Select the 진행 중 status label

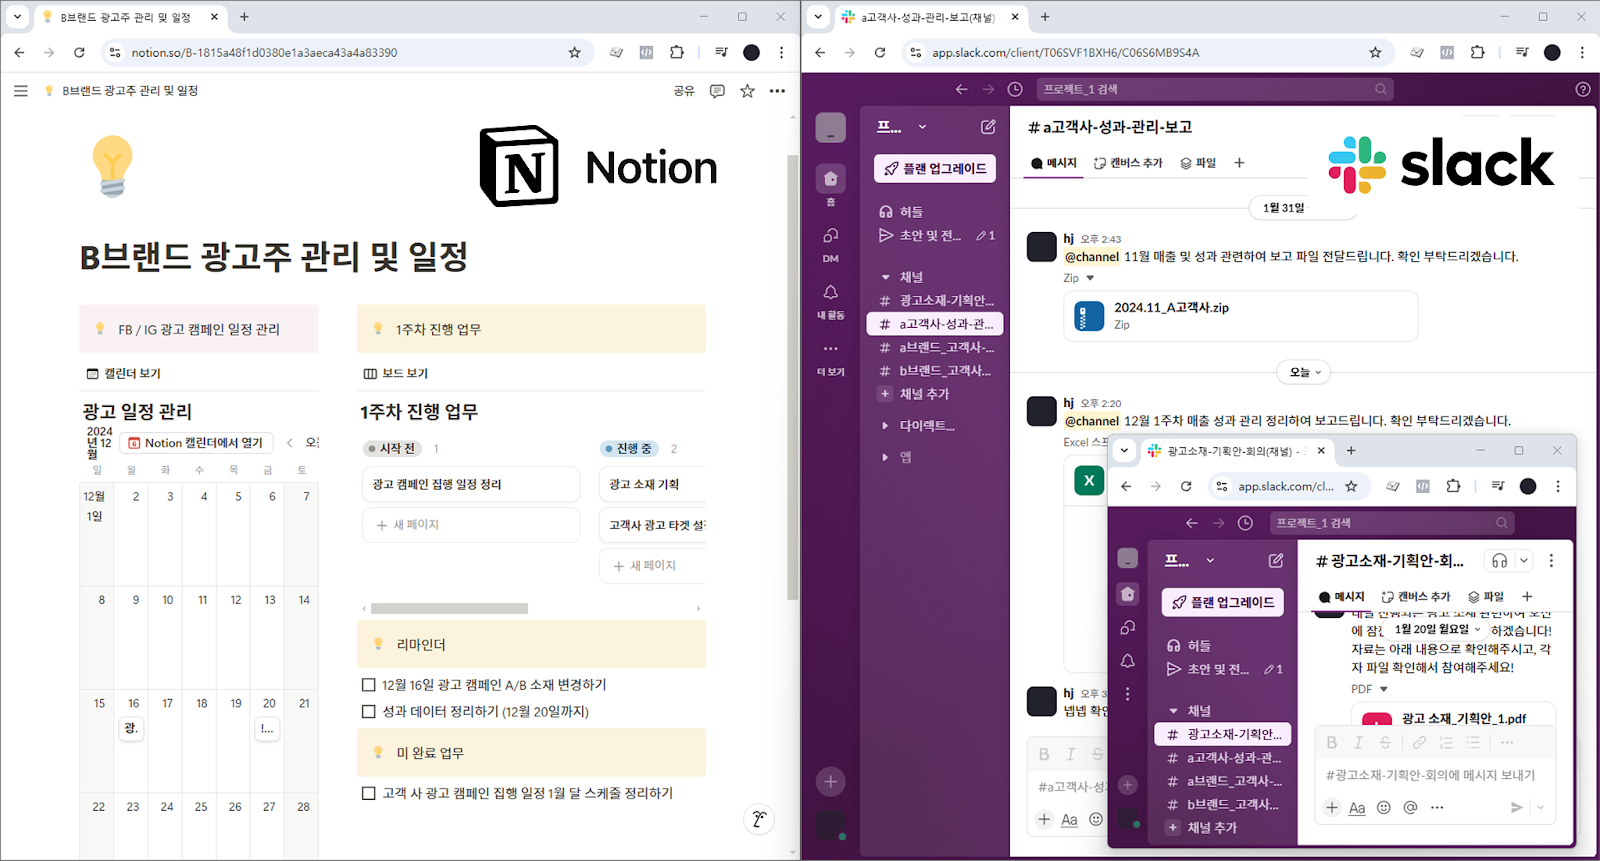[629, 449]
